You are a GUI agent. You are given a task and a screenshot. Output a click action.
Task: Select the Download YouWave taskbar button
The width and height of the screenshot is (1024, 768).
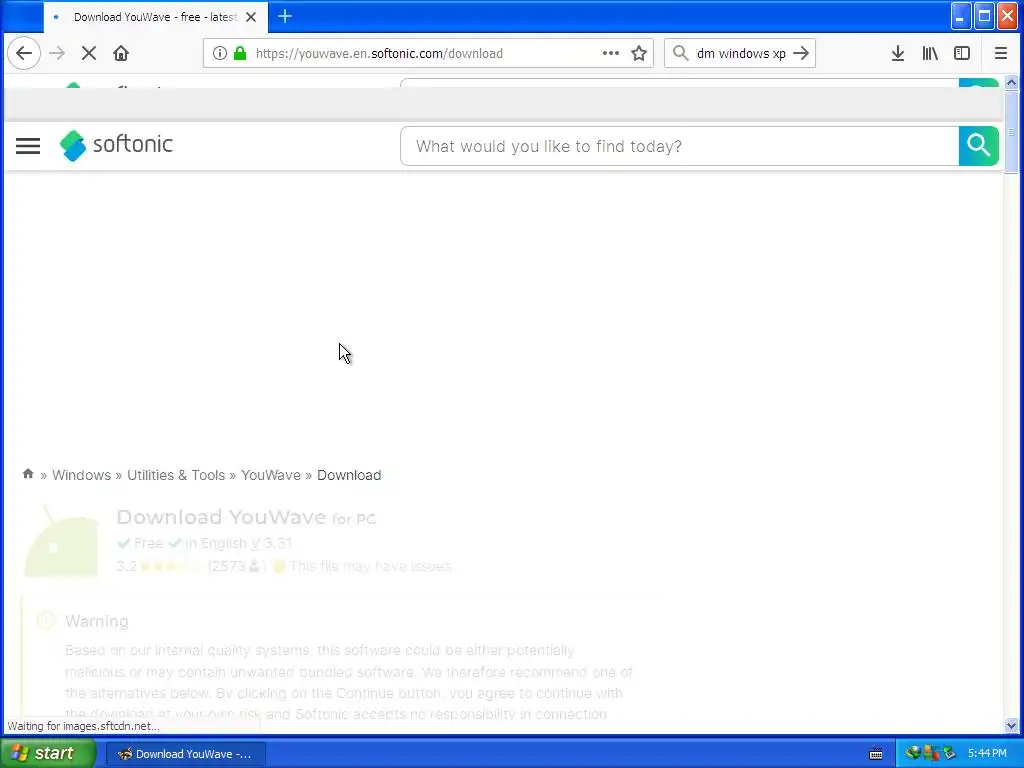[185, 754]
